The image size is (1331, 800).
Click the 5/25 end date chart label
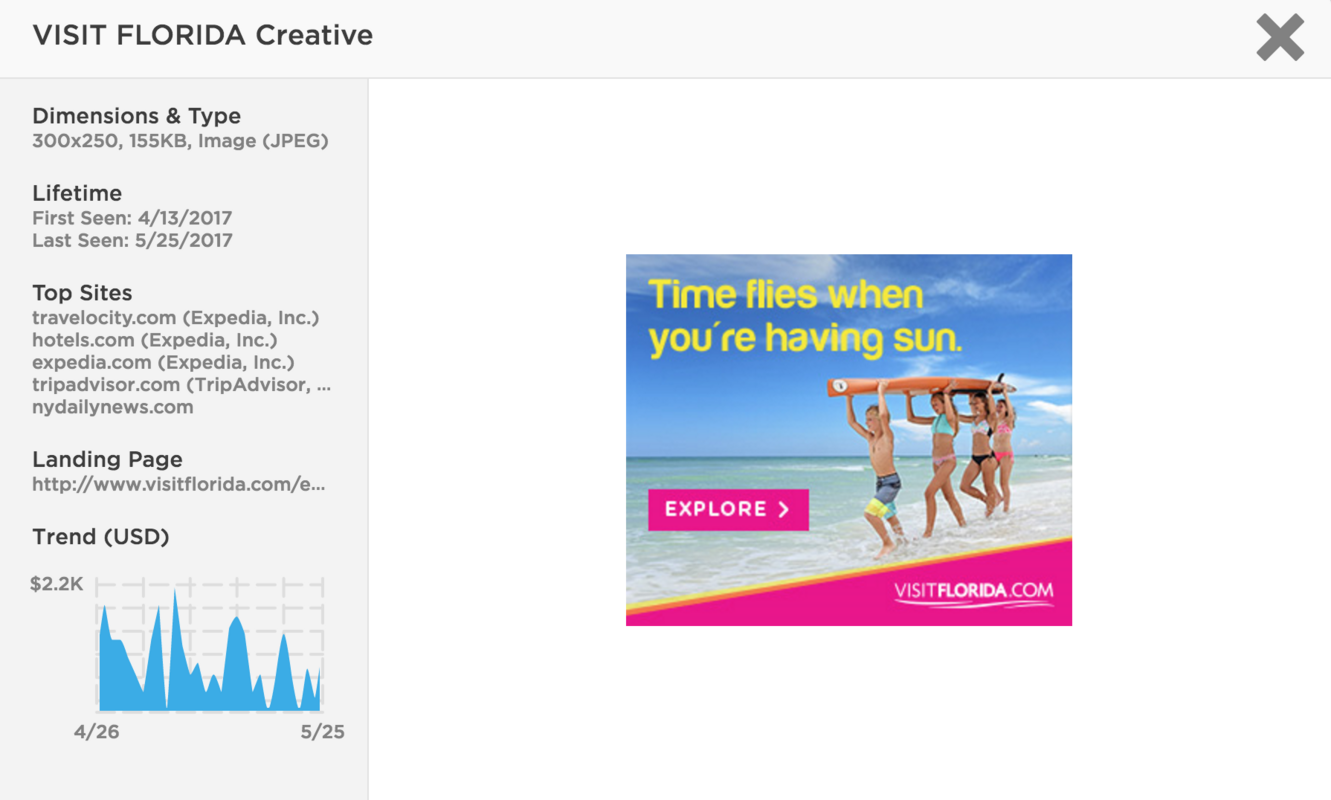tap(322, 732)
